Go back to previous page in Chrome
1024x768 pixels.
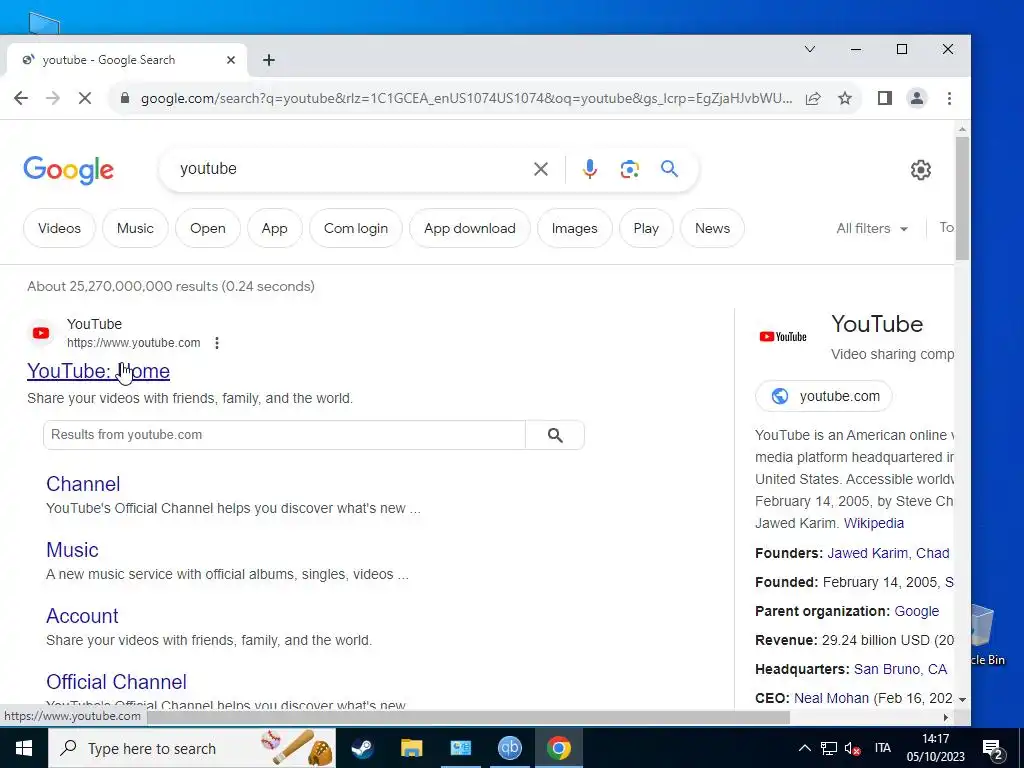pos(21,98)
